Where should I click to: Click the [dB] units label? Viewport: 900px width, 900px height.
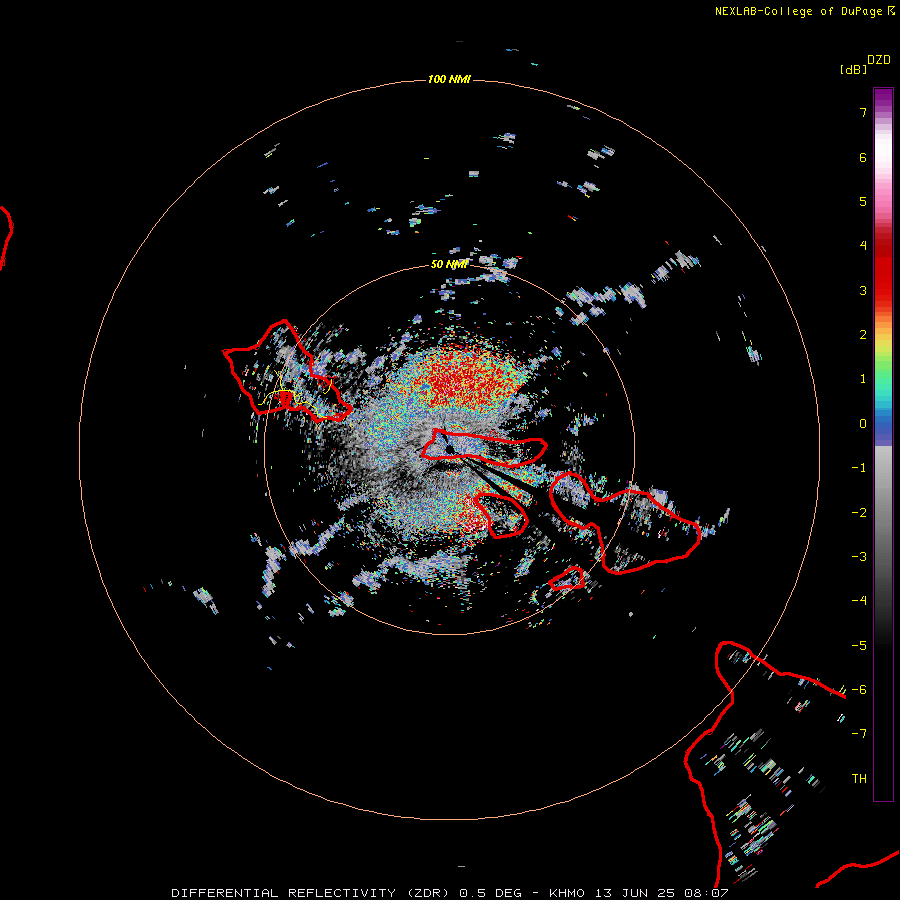854,70
